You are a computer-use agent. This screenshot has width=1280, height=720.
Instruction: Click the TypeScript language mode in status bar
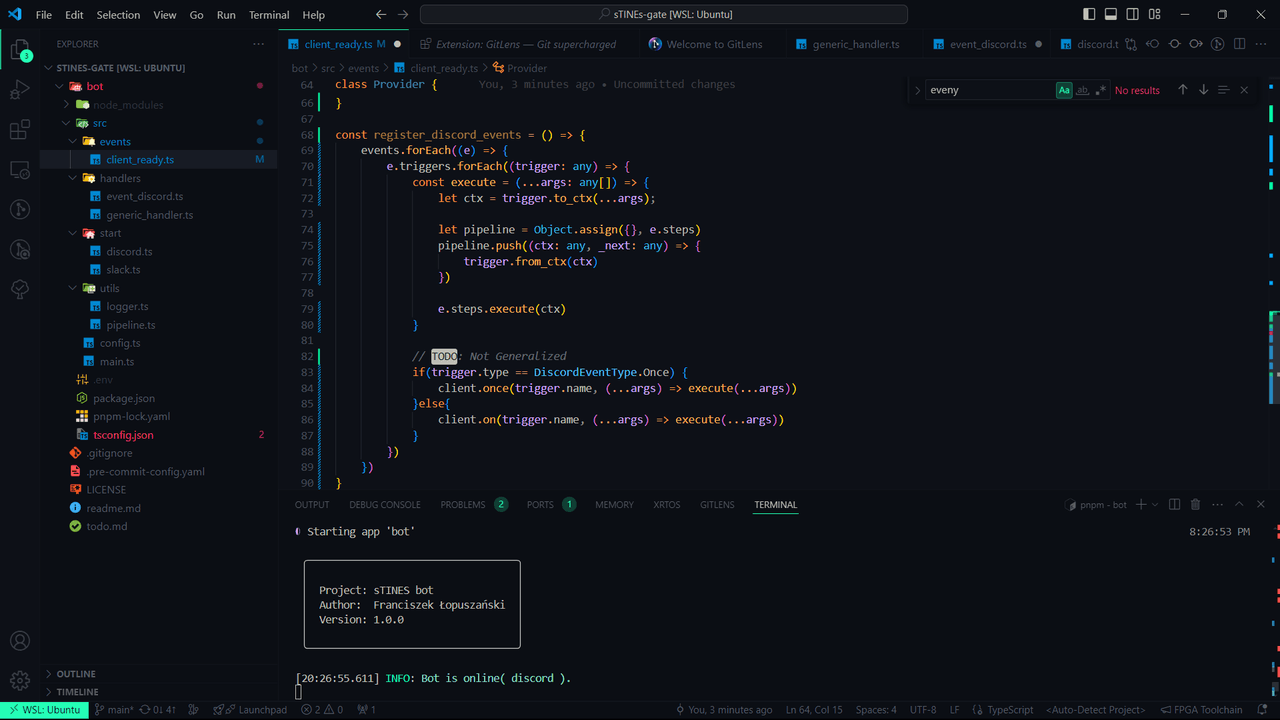click(1009, 710)
